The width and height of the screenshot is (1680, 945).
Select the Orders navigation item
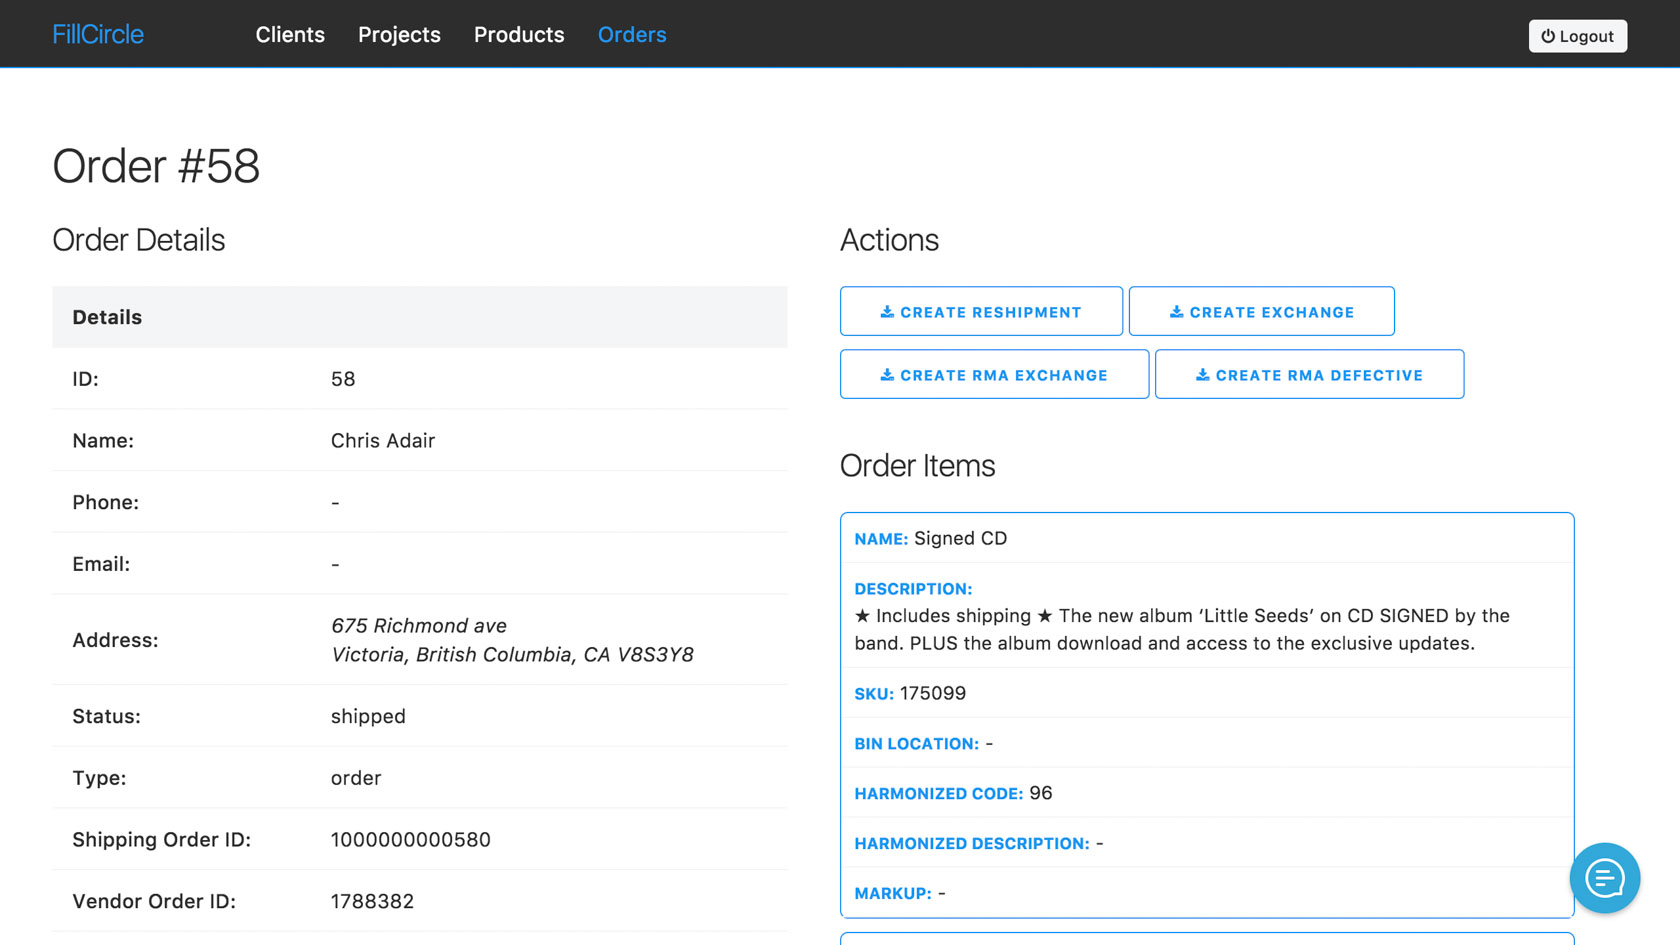(632, 35)
